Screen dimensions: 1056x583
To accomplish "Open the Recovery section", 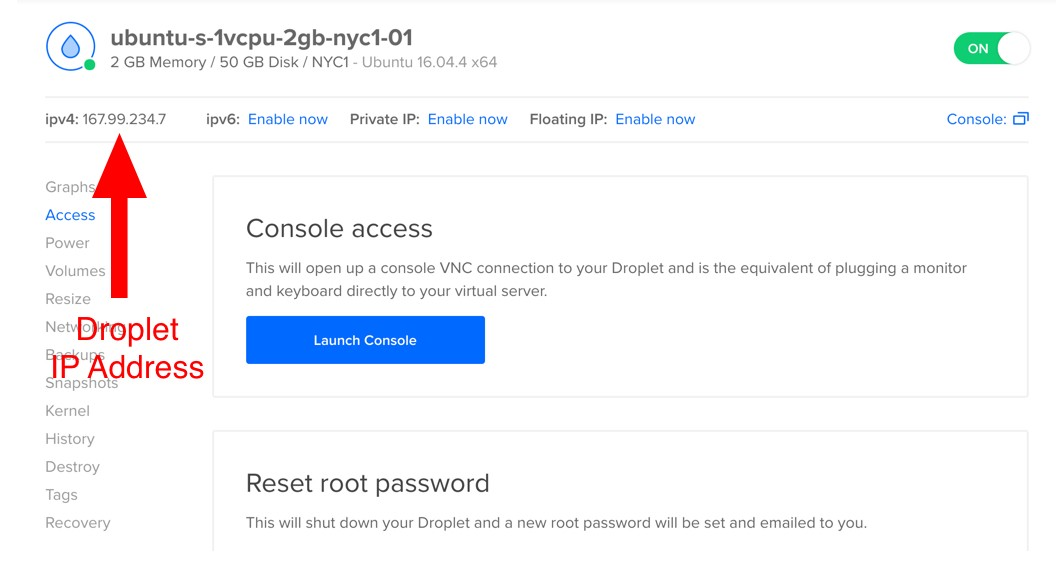I will (x=78, y=523).
